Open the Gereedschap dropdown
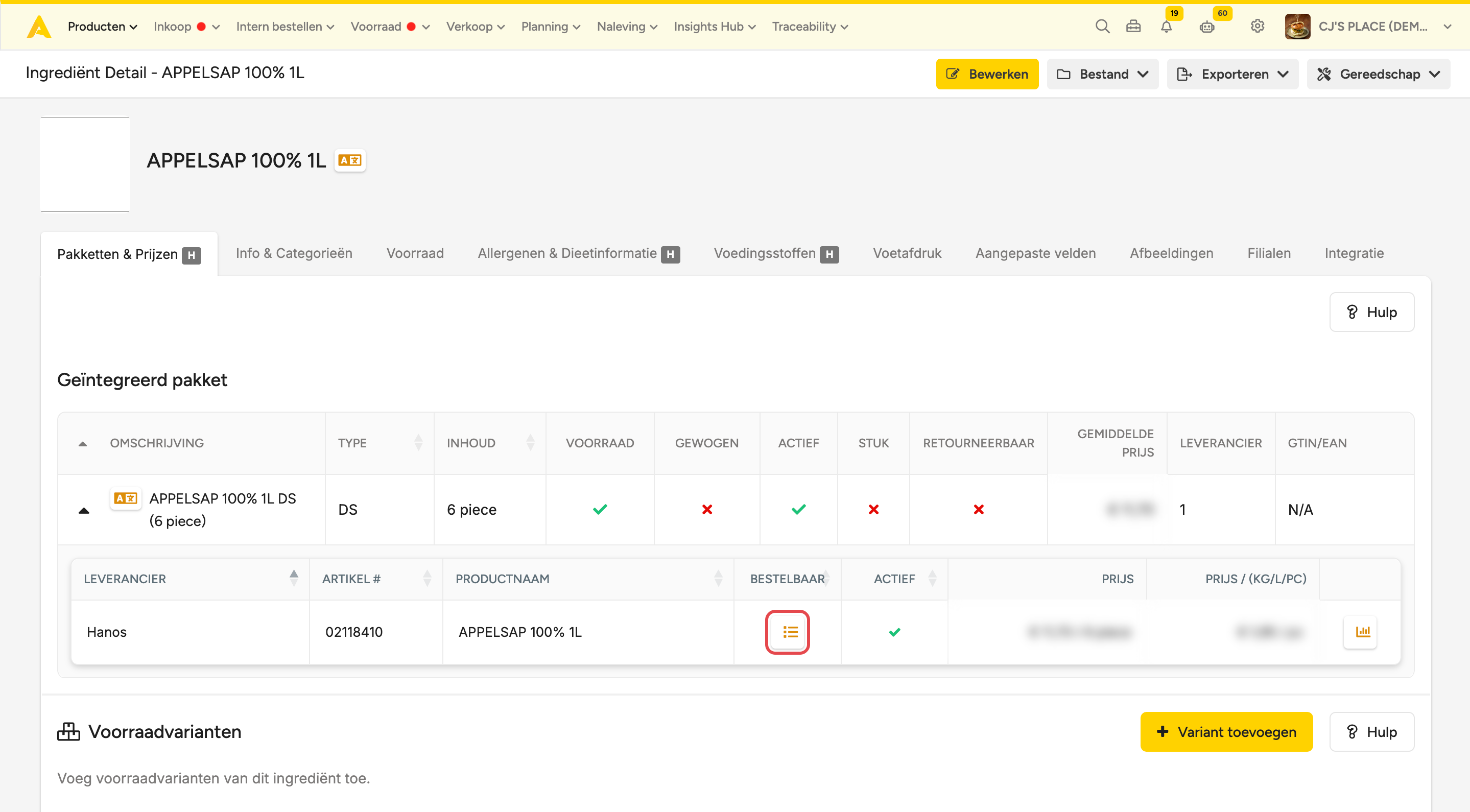The width and height of the screenshot is (1470, 812). tap(1378, 74)
